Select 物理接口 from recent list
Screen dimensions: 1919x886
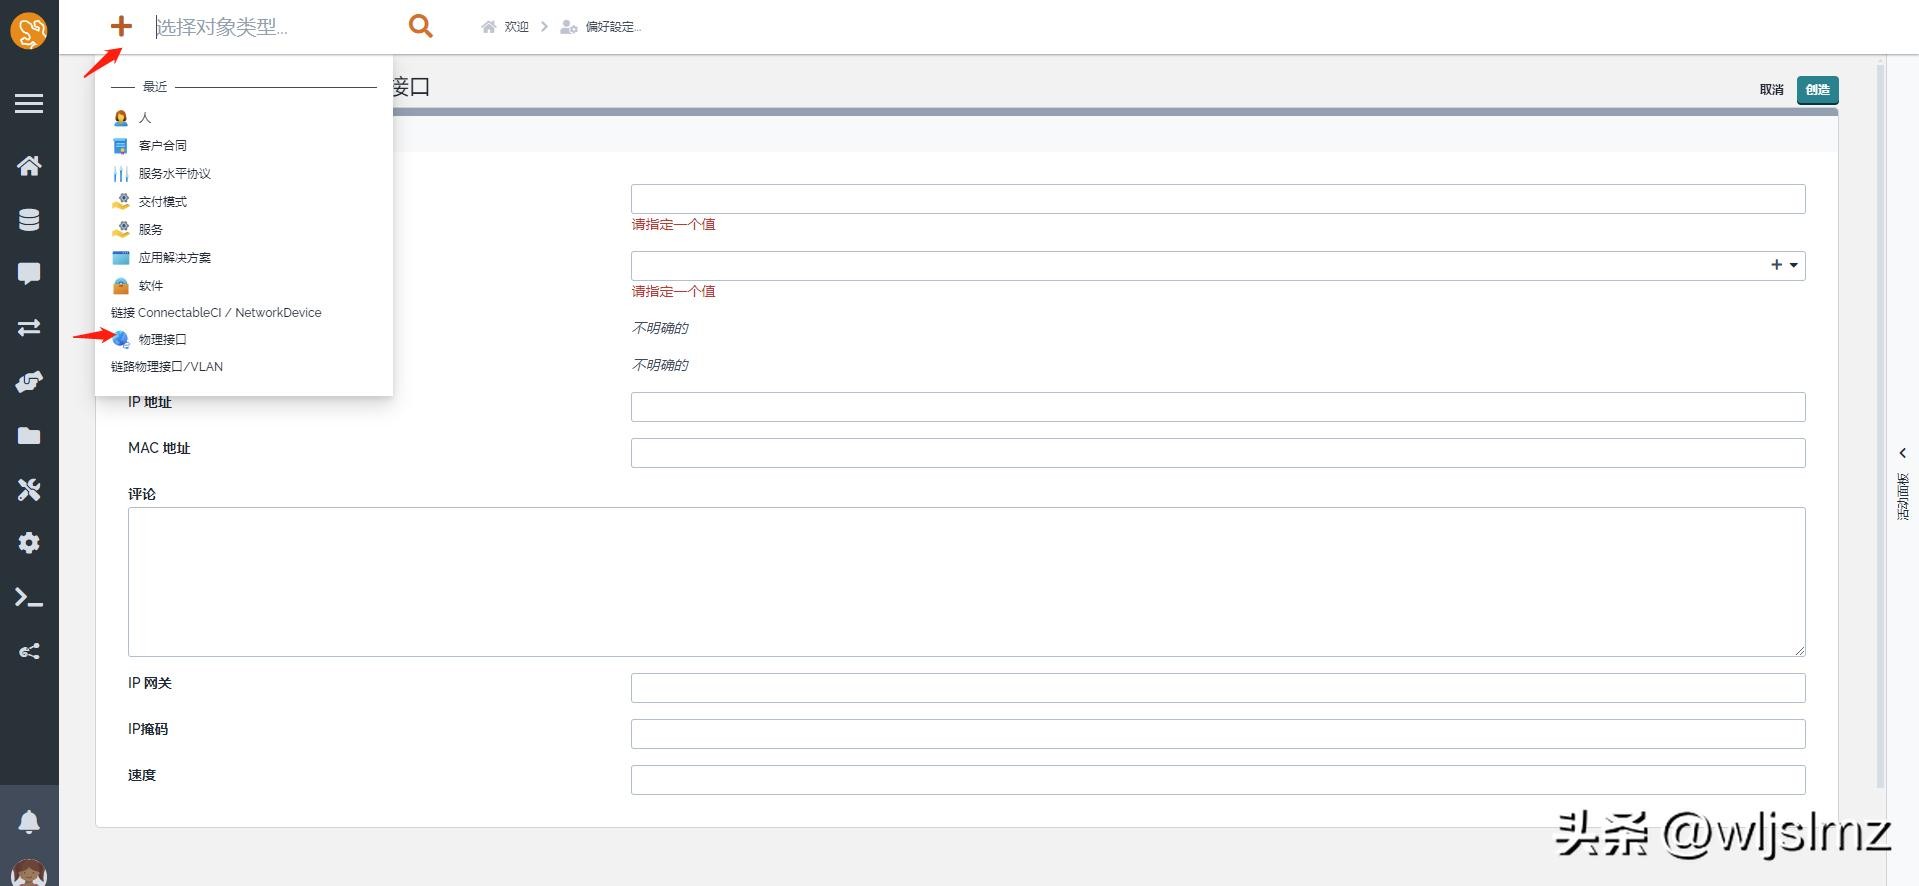(162, 340)
